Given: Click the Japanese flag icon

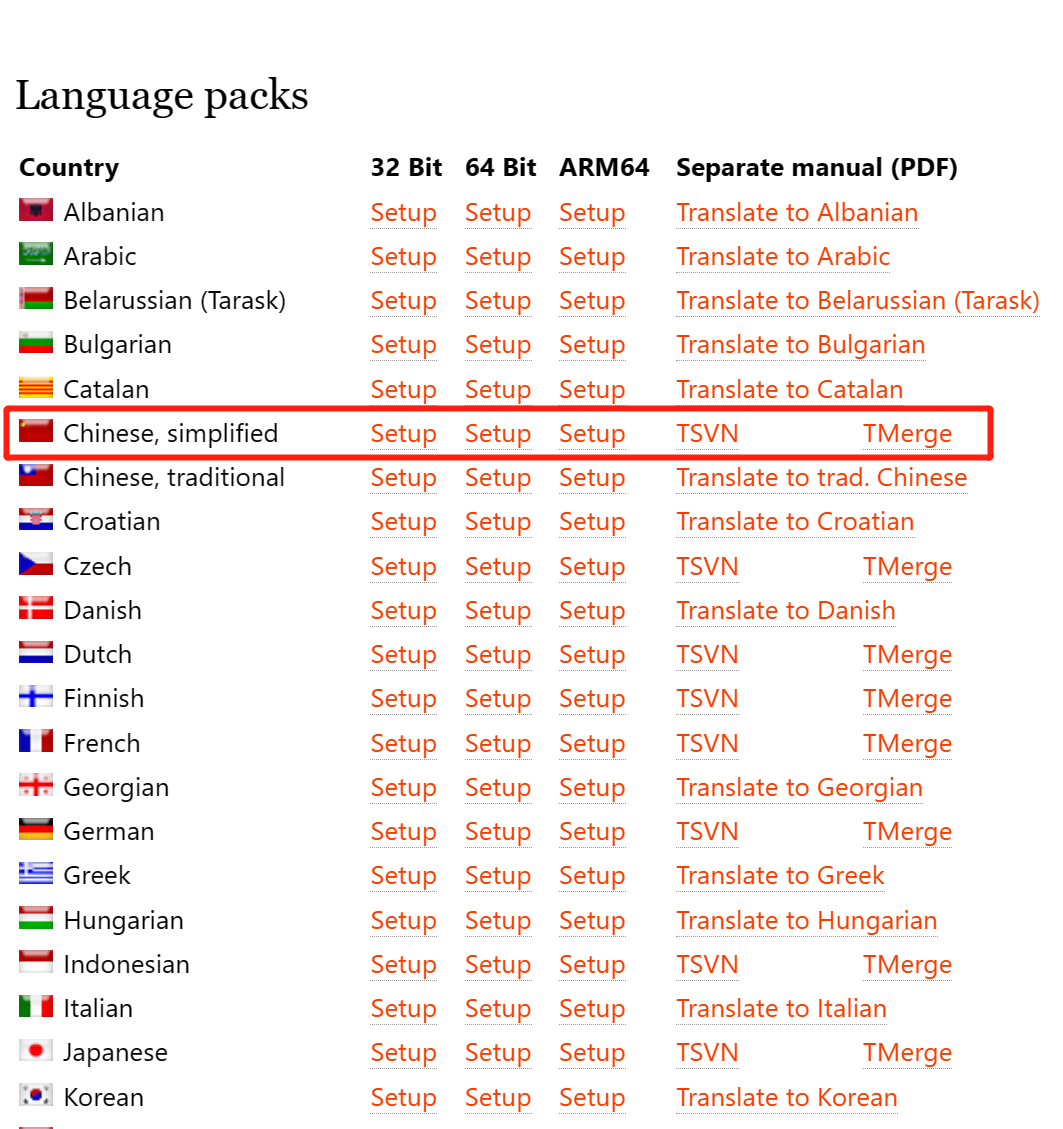Looking at the screenshot, I should [36, 1051].
